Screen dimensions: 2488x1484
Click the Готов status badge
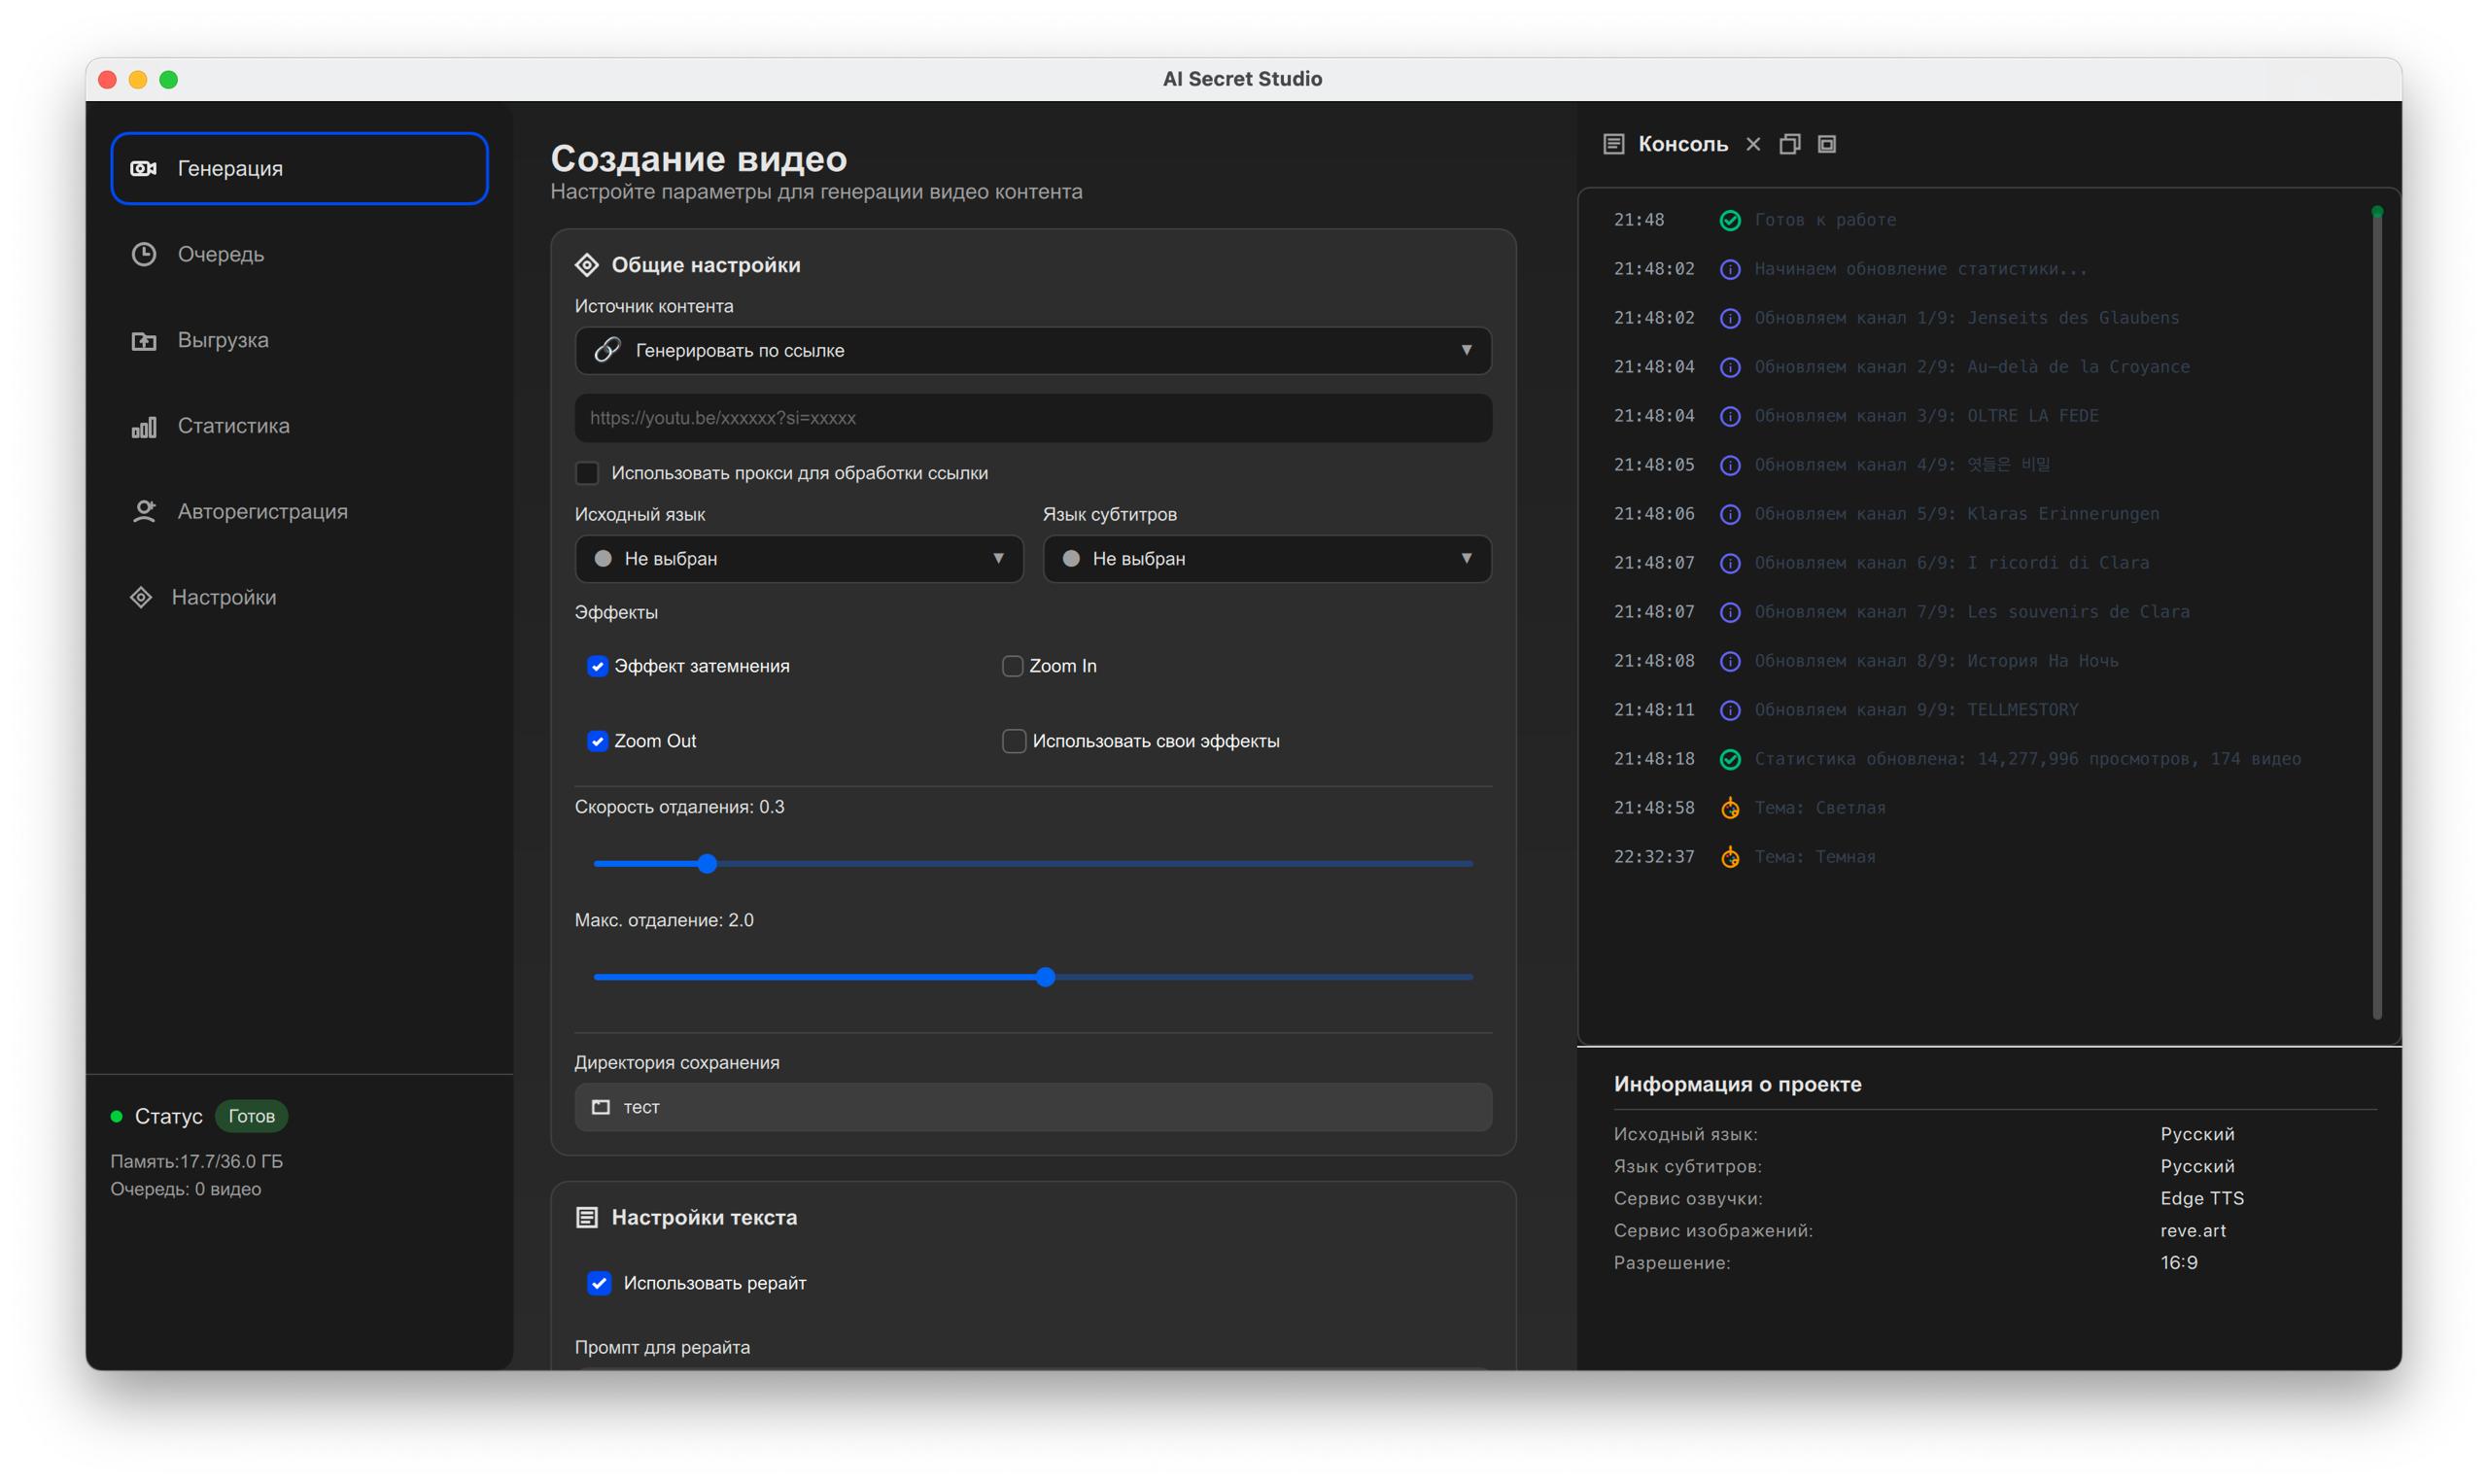click(x=251, y=1116)
